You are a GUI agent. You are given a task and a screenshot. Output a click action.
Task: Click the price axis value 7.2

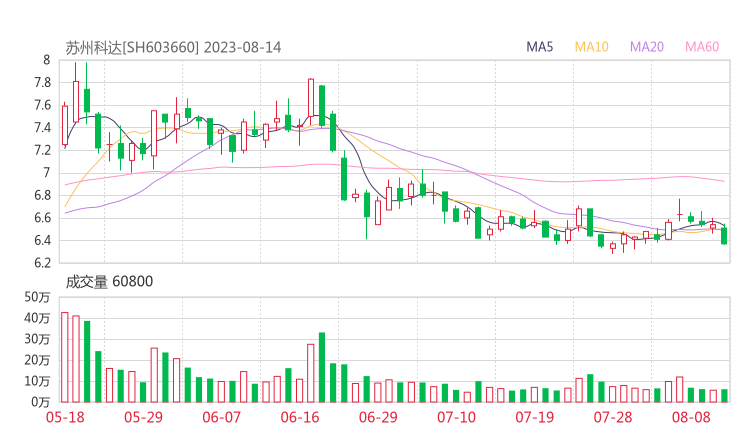point(42,150)
